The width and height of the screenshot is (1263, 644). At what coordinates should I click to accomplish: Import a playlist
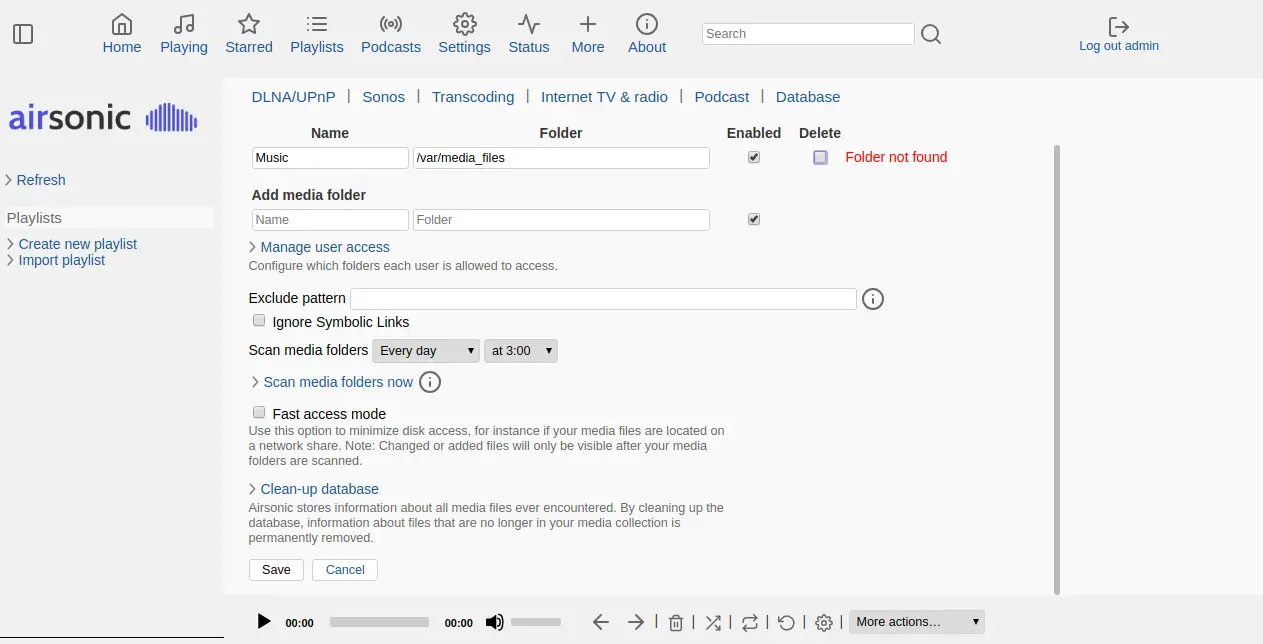pyautogui.click(x=62, y=260)
